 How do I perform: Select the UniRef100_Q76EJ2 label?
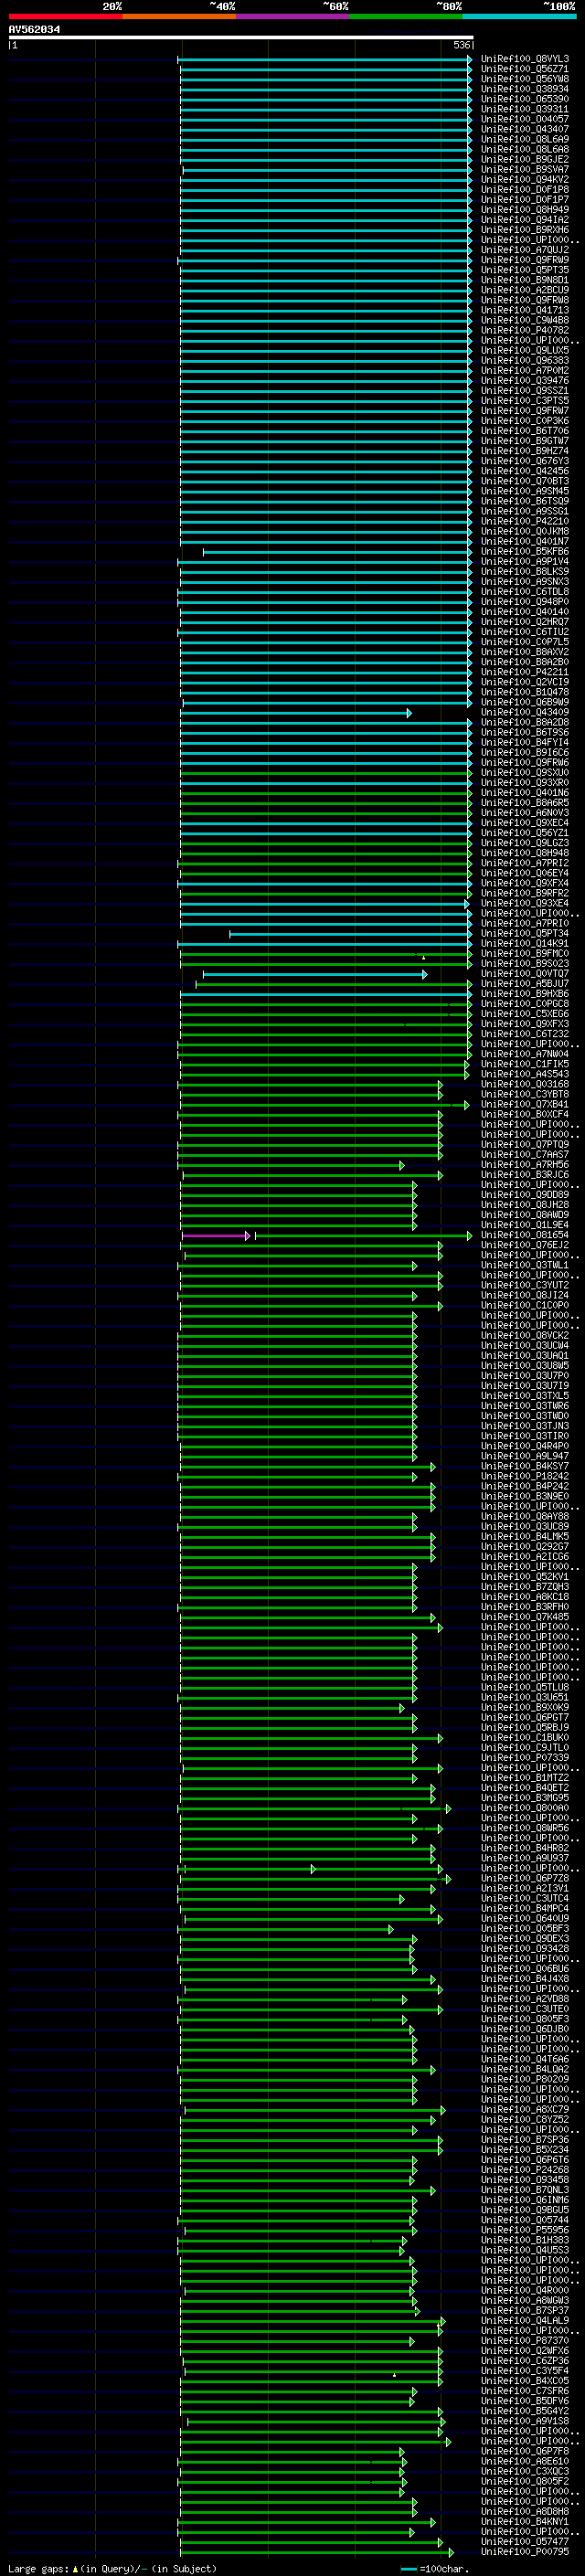click(x=524, y=1246)
